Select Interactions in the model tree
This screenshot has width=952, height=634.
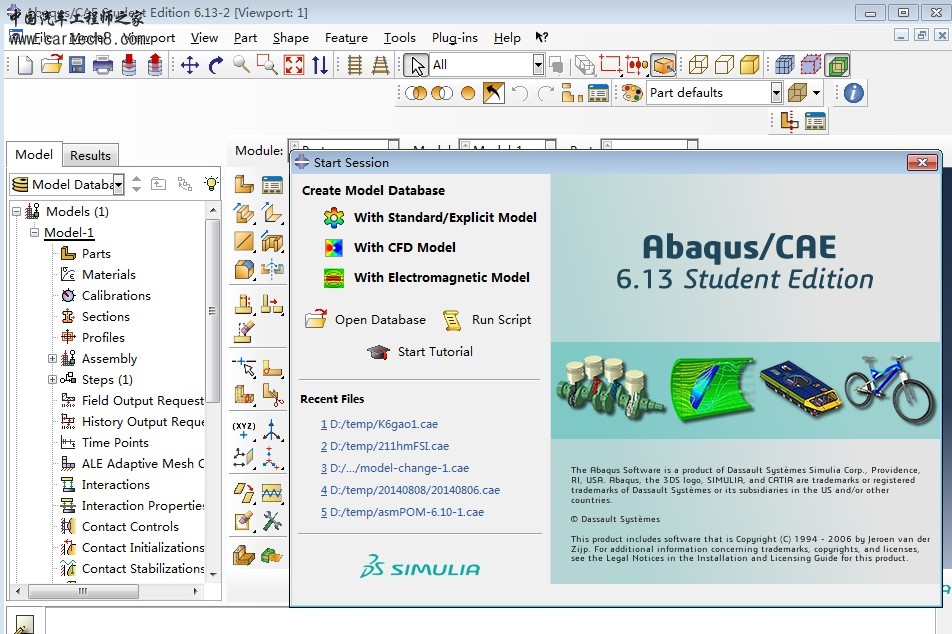[x=104, y=485]
